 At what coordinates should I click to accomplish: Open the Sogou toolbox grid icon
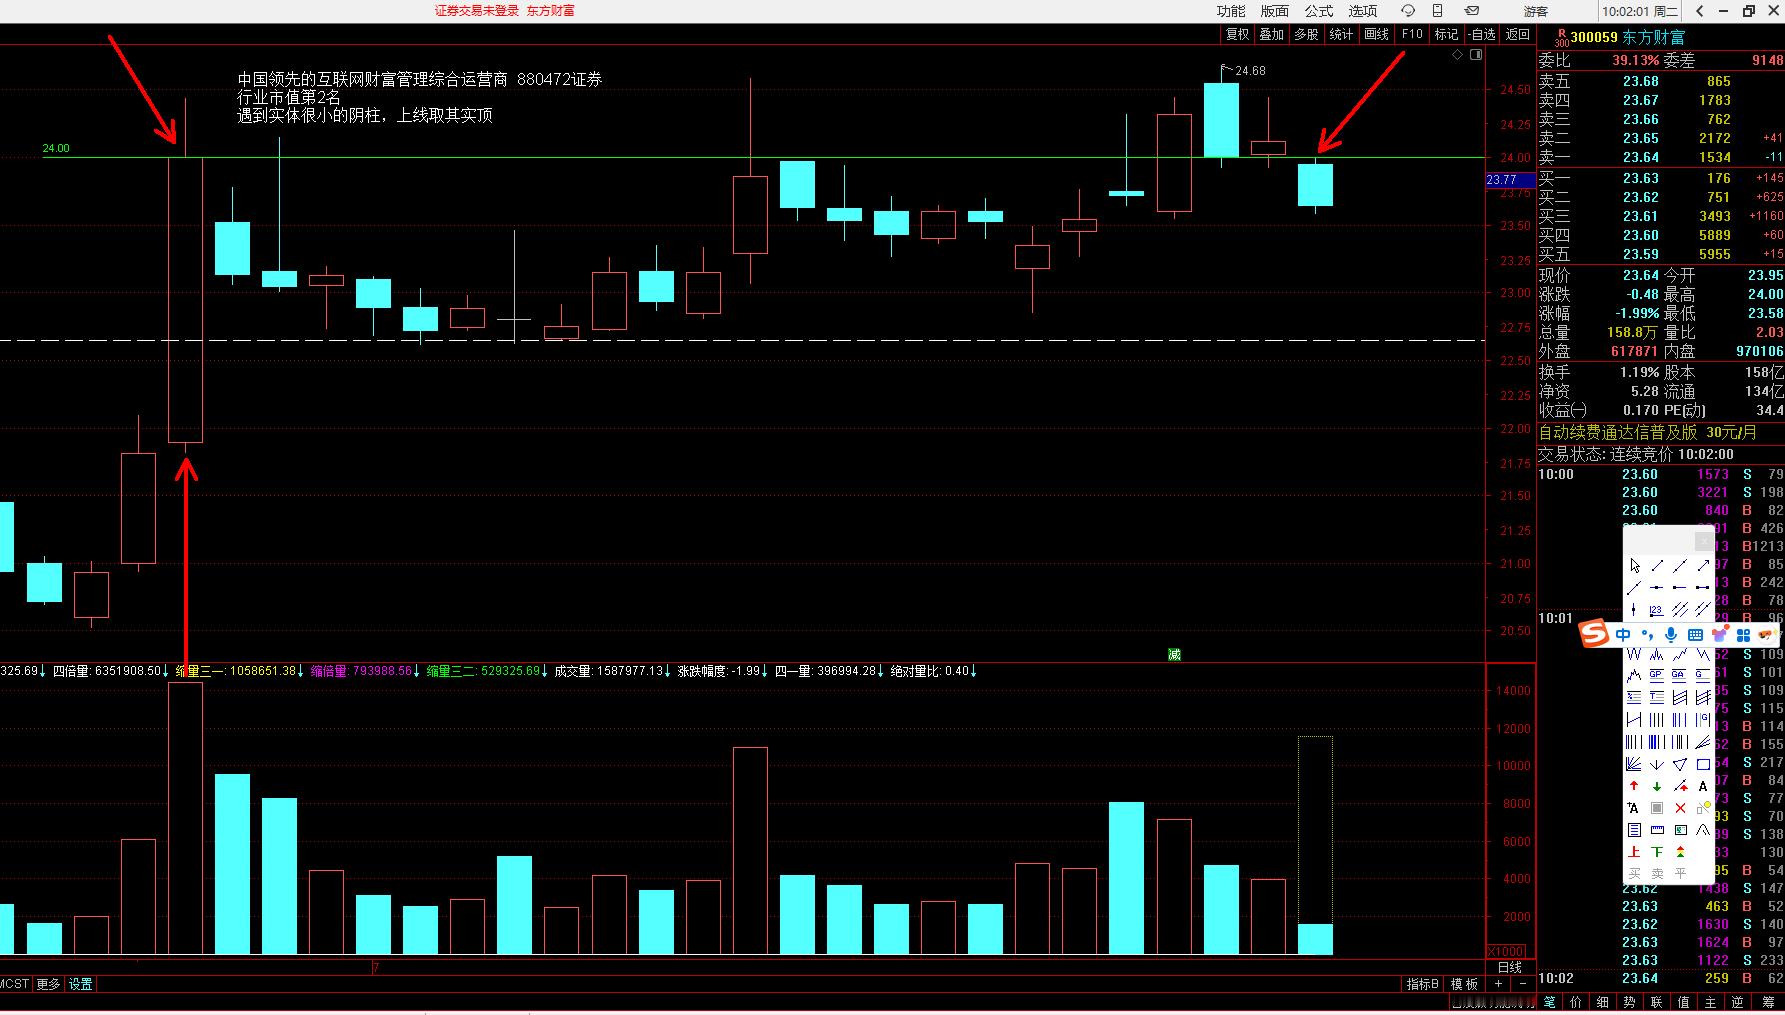tap(1744, 635)
